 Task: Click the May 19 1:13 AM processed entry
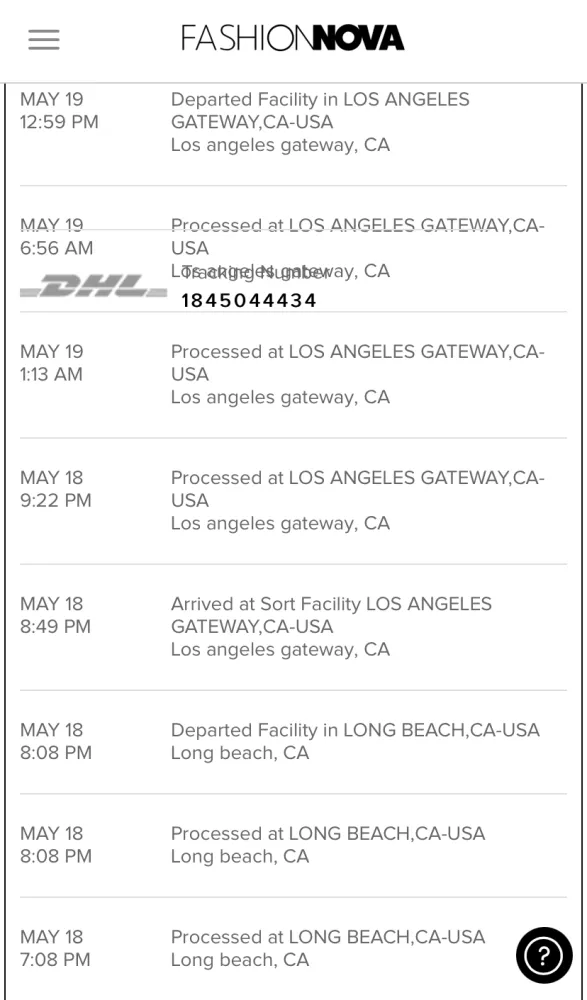[294, 374]
